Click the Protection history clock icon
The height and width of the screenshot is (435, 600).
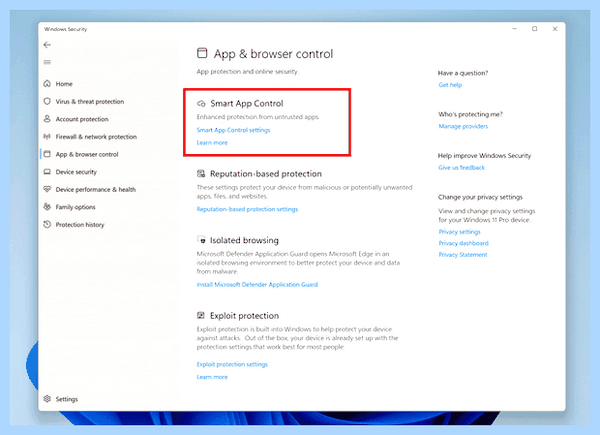pyautogui.click(x=47, y=224)
